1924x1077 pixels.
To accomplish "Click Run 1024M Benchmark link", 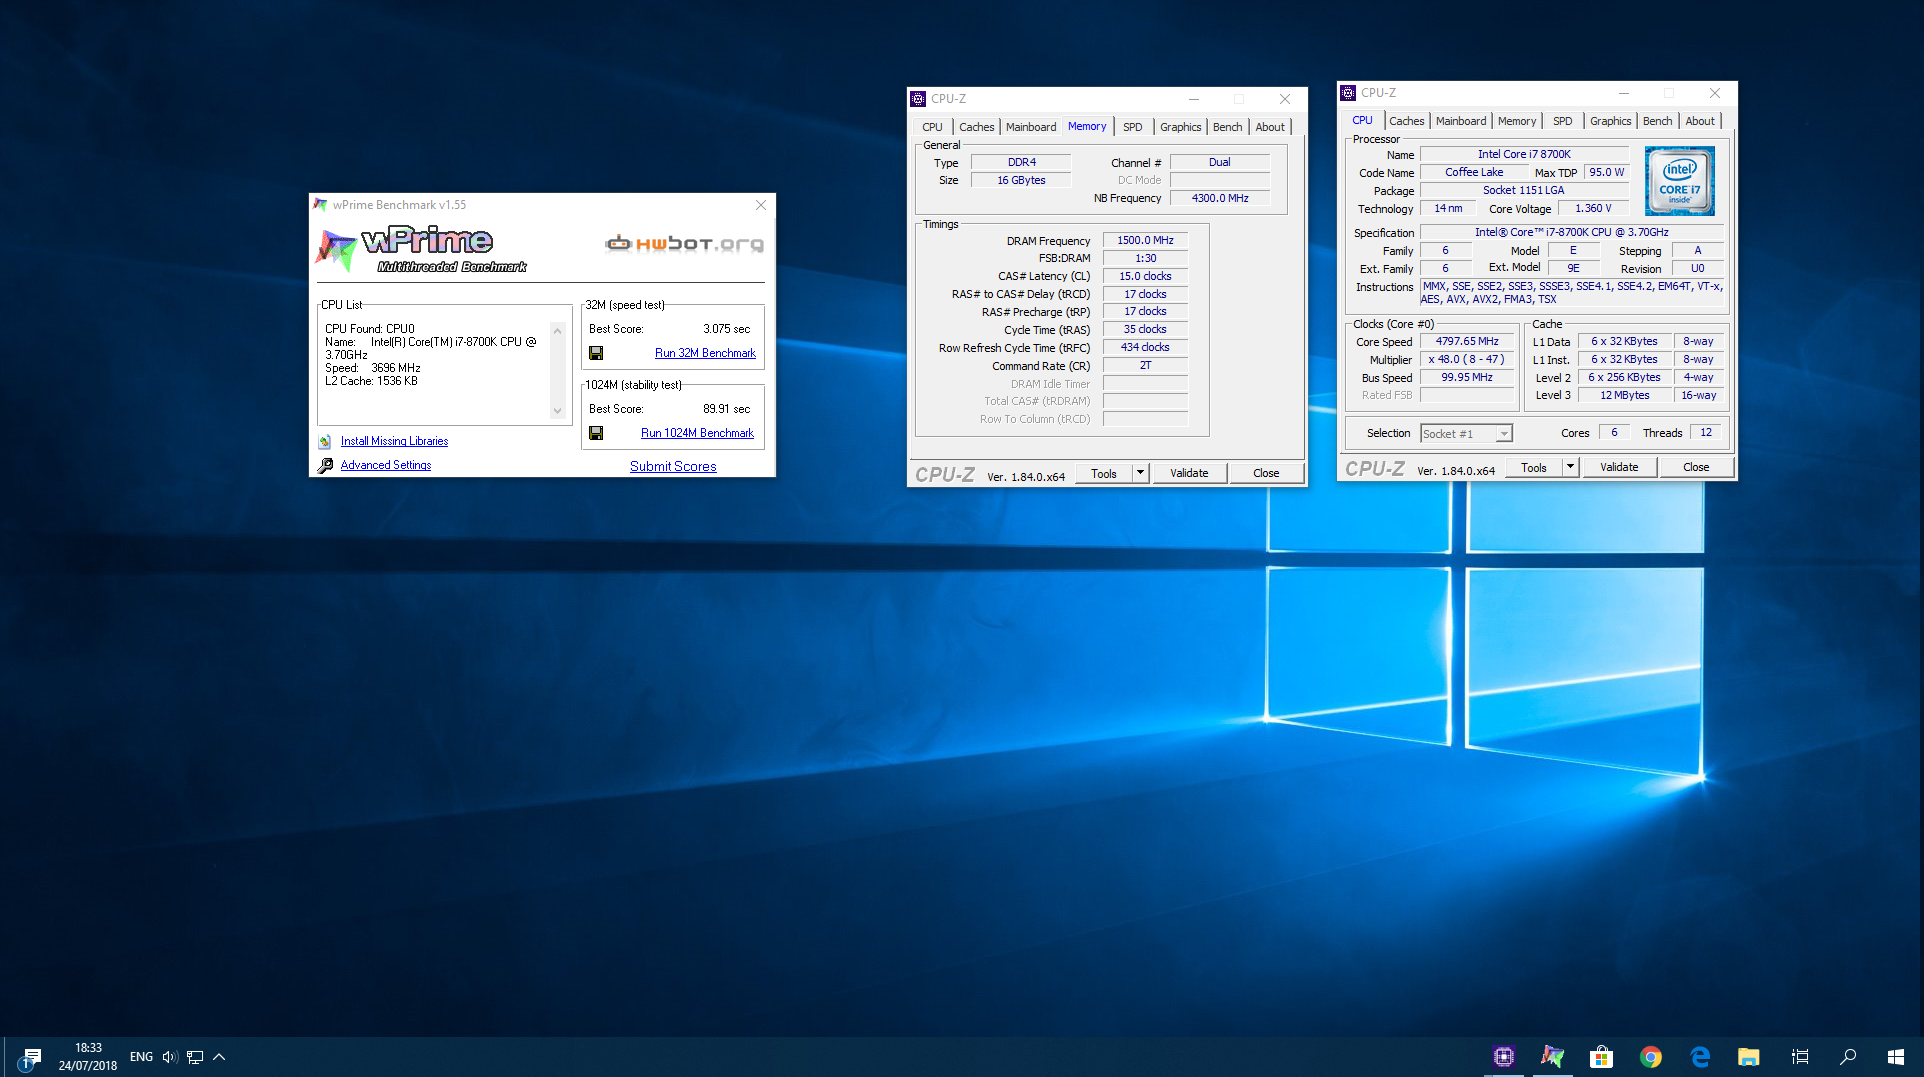I will (697, 433).
